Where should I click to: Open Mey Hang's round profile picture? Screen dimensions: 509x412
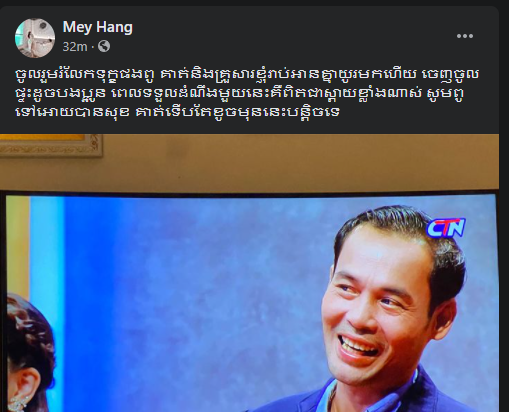35,38
